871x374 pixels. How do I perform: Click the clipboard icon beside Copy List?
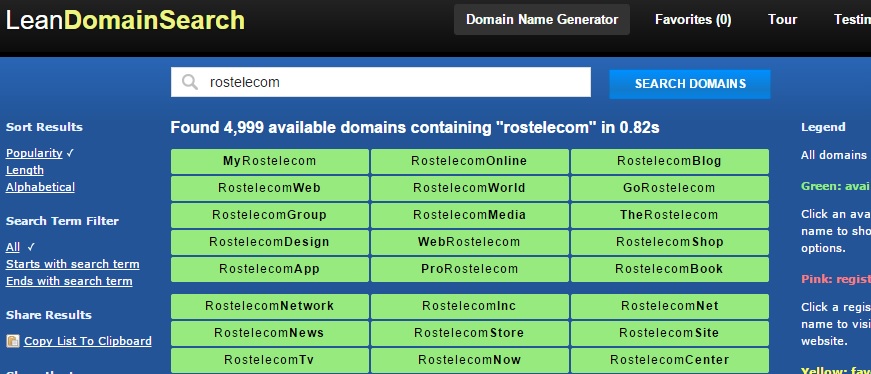(x=13, y=341)
